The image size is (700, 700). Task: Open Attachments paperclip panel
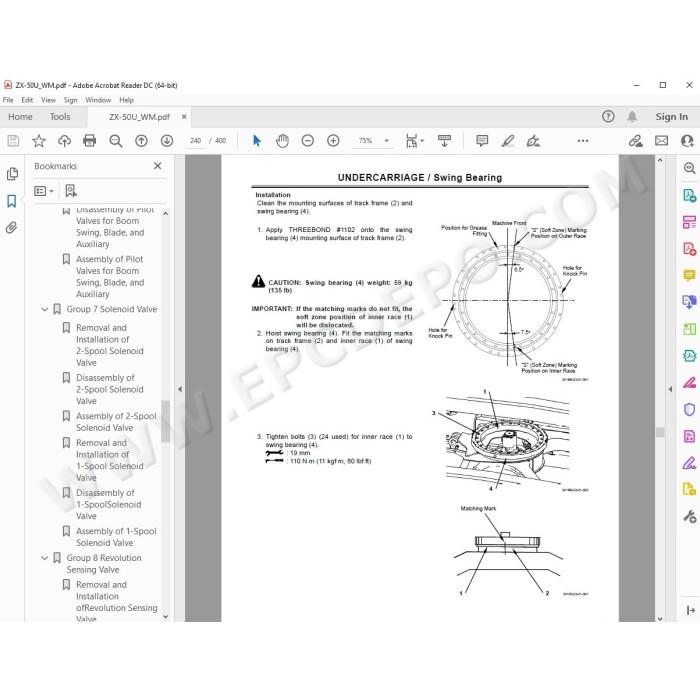click(x=12, y=228)
